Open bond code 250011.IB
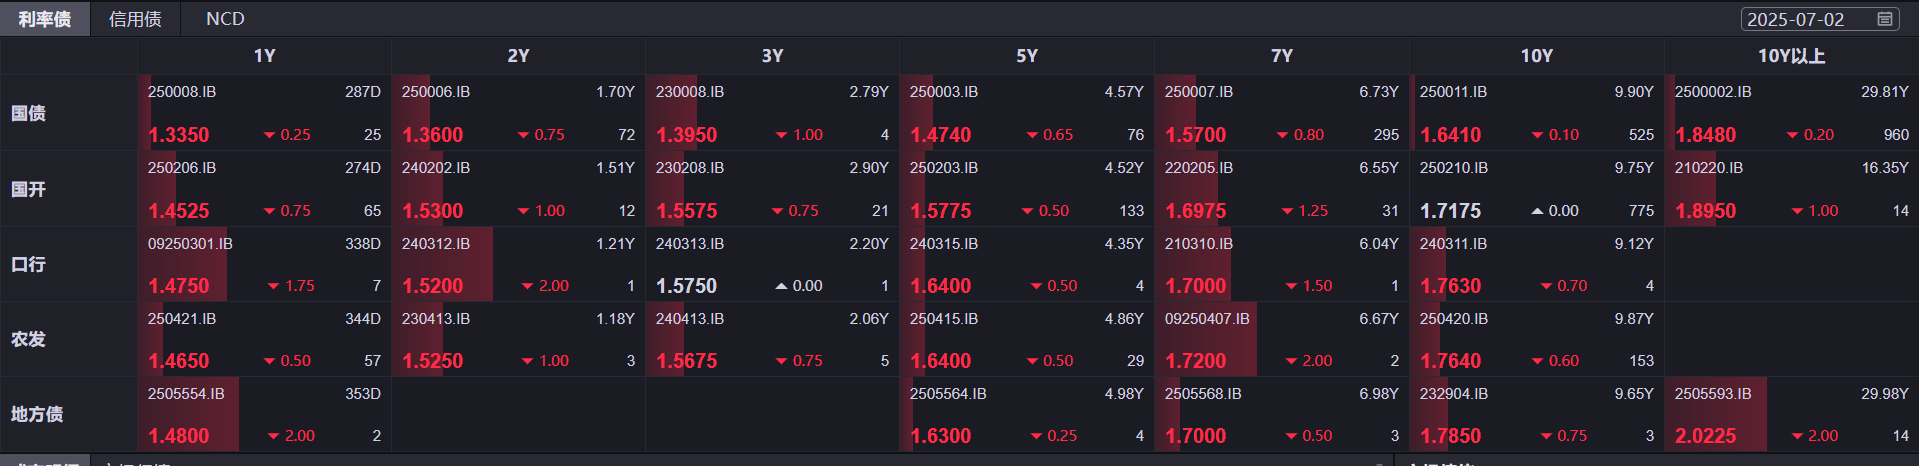Screen dimensions: 1919x466 (x=1453, y=92)
